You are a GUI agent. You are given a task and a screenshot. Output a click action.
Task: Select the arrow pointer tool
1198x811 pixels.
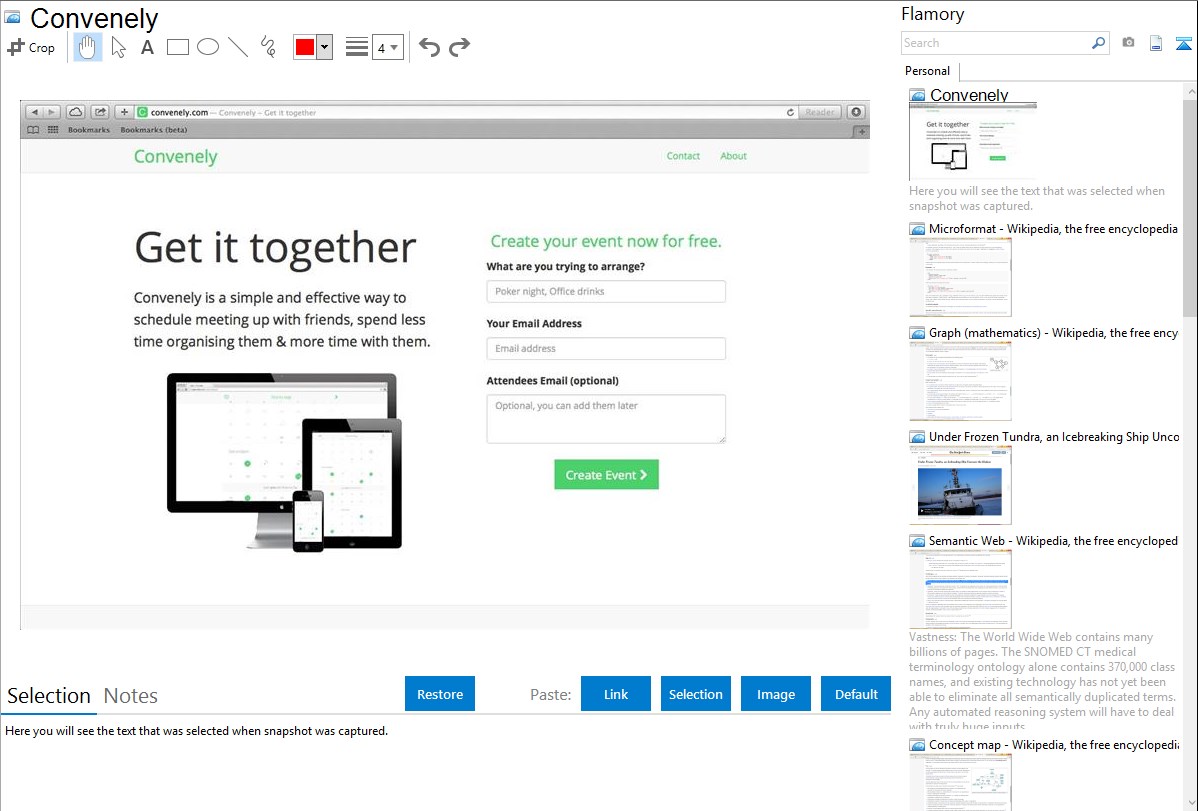click(118, 47)
